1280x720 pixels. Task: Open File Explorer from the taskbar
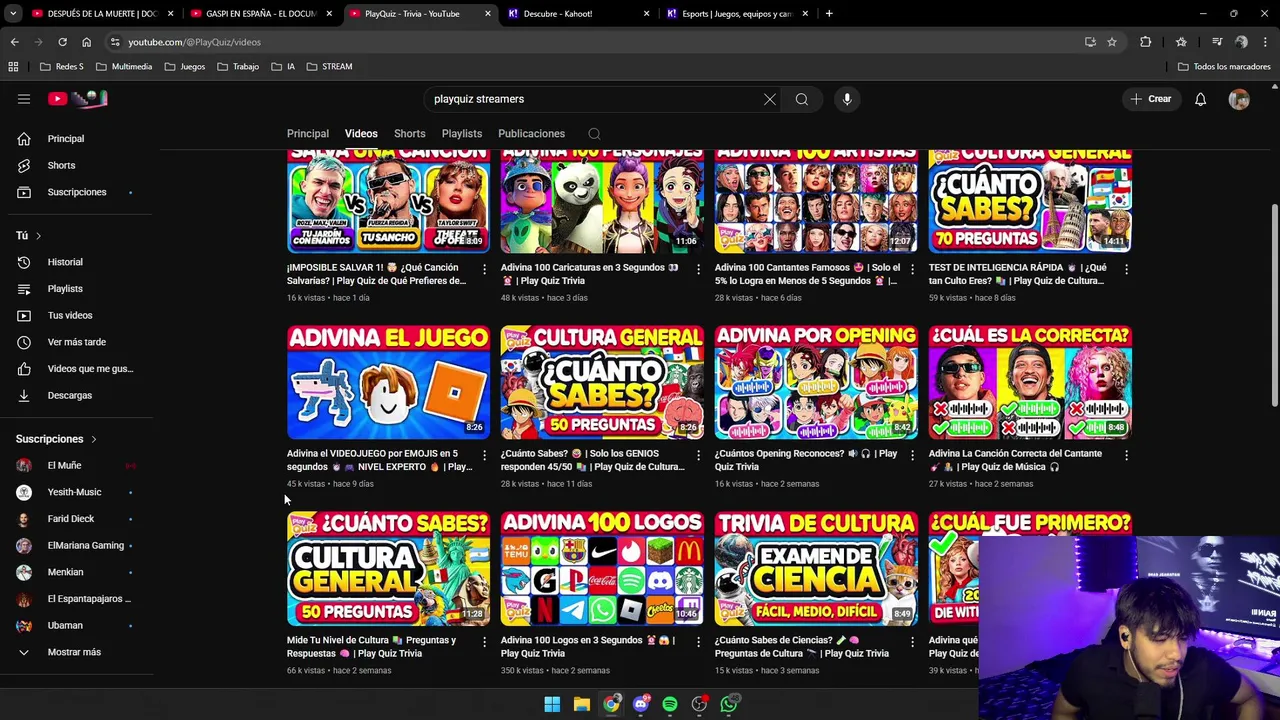pyautogui.click(x=581, y=704)
